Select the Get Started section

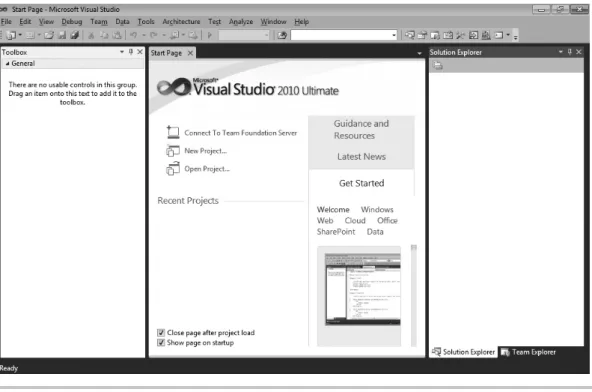[x=361, y=183]
